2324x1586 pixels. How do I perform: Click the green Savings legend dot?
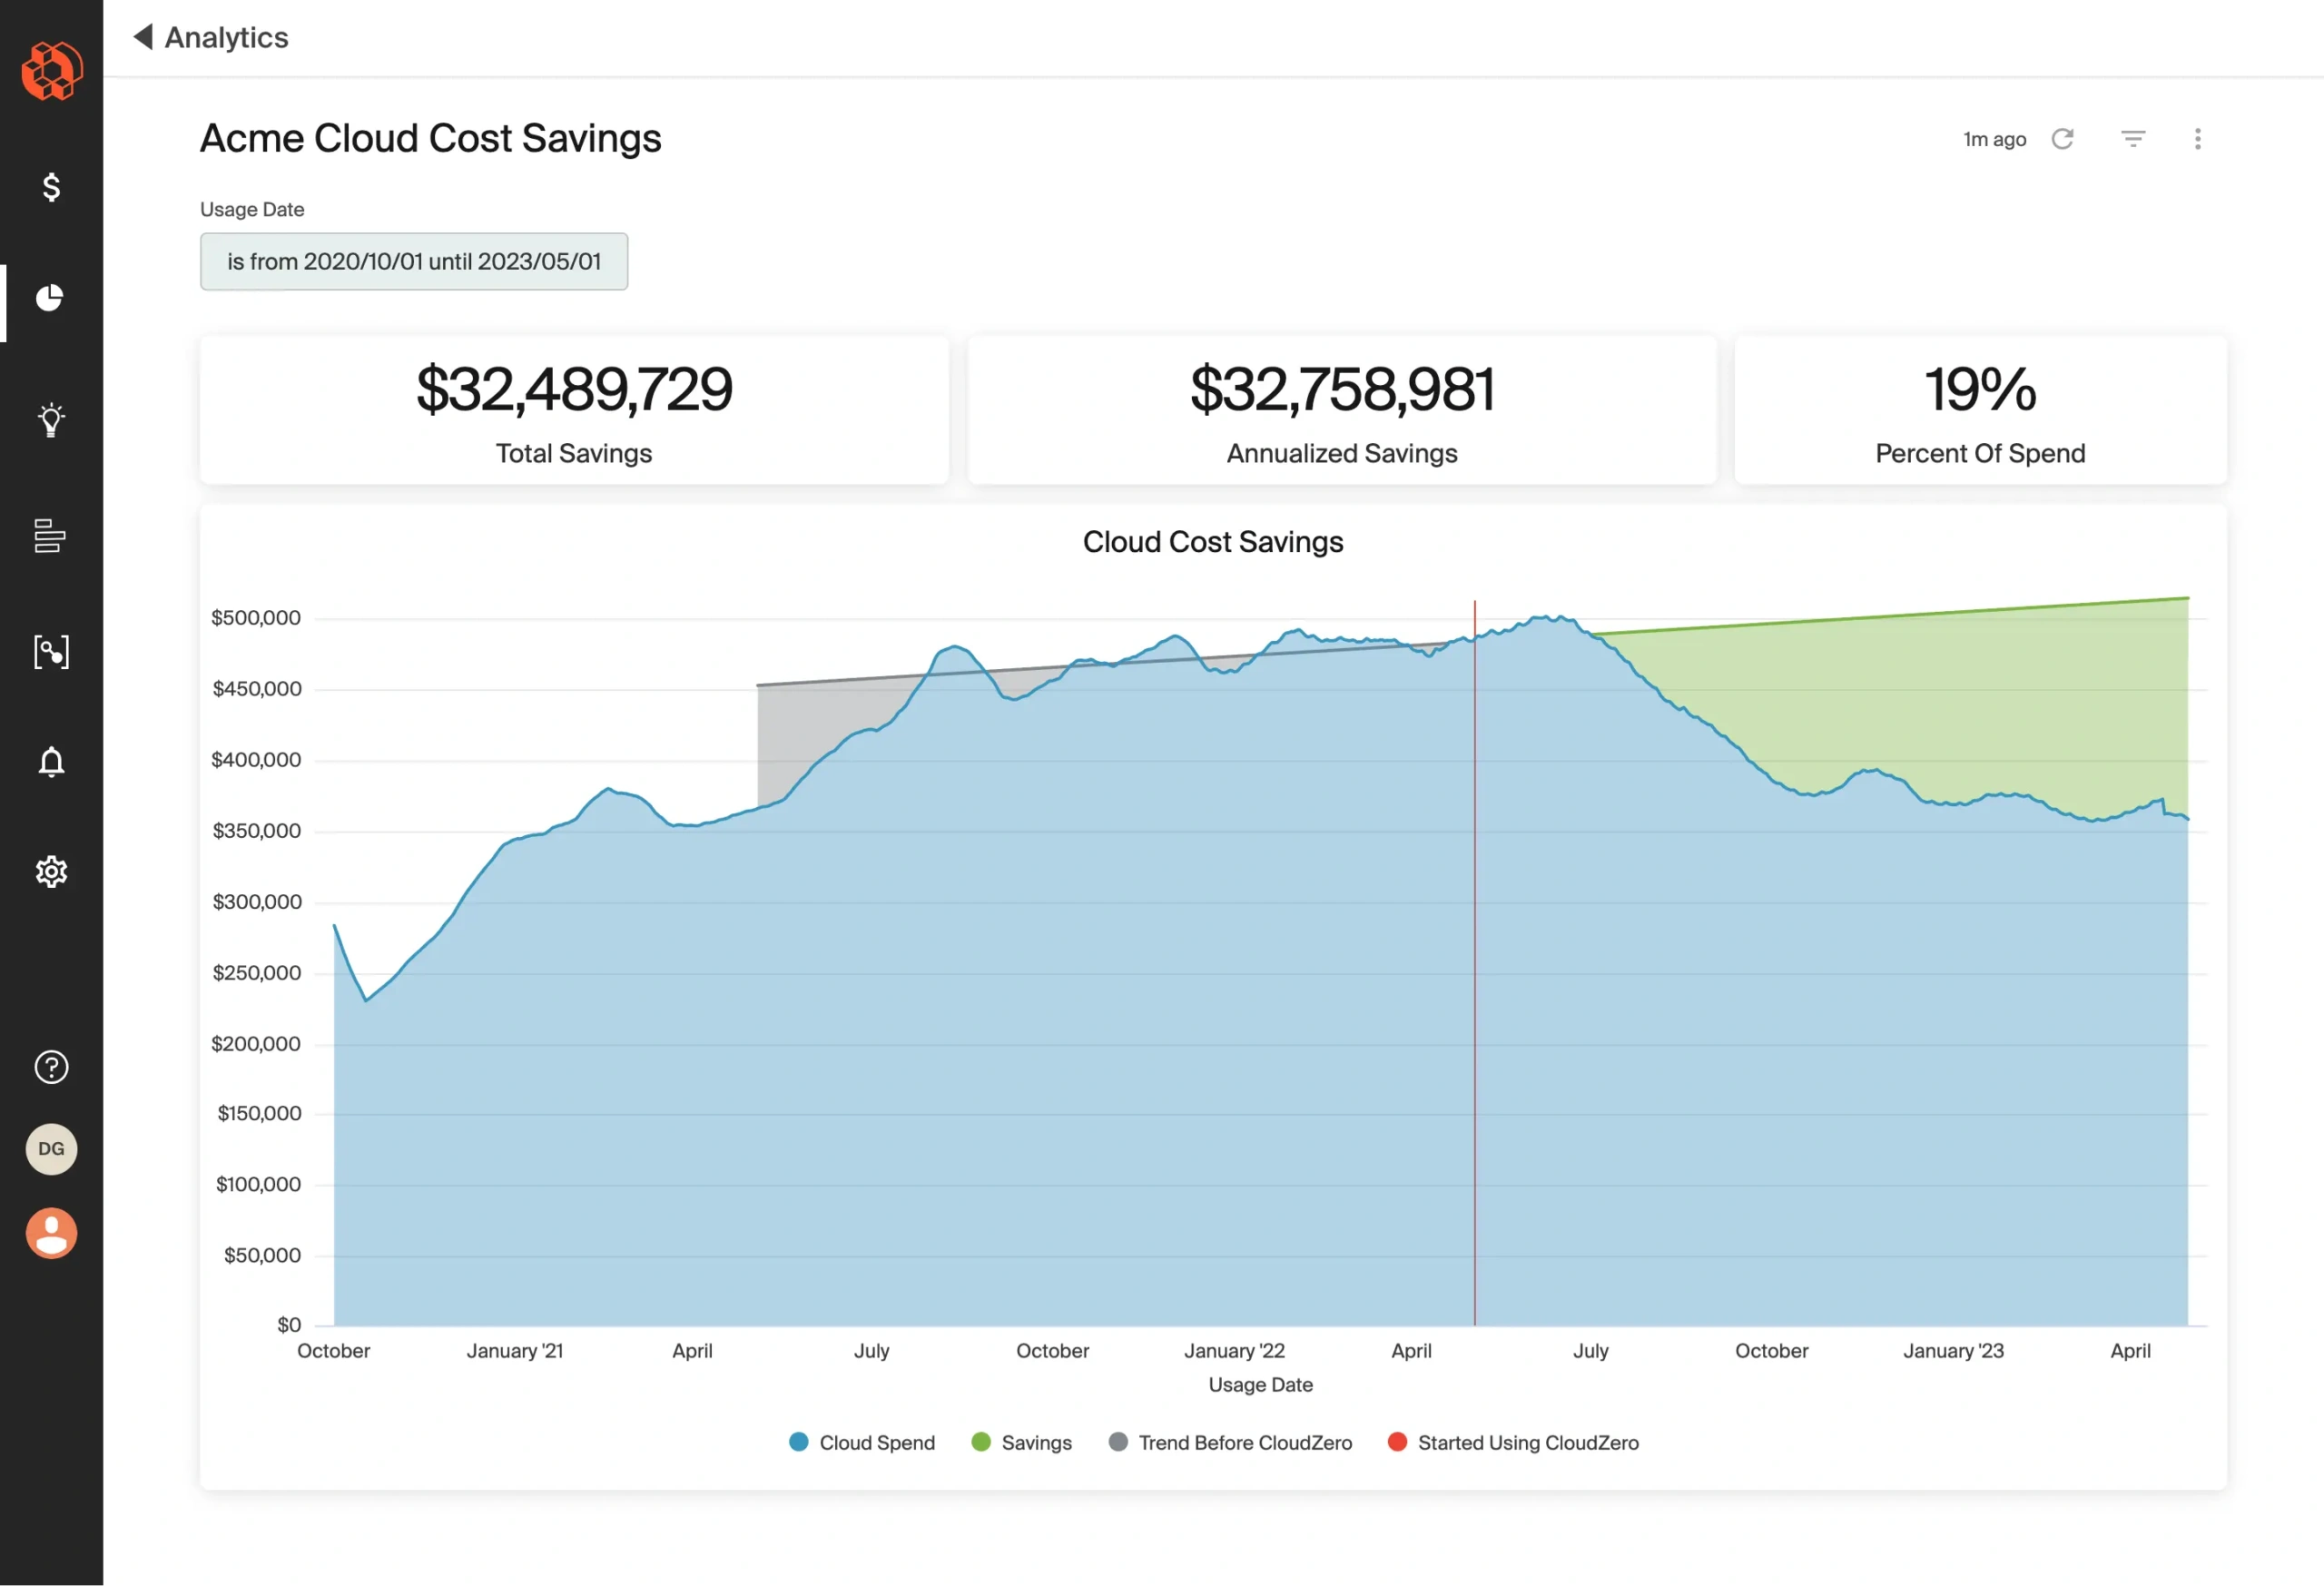click(x=981, y=1442)
